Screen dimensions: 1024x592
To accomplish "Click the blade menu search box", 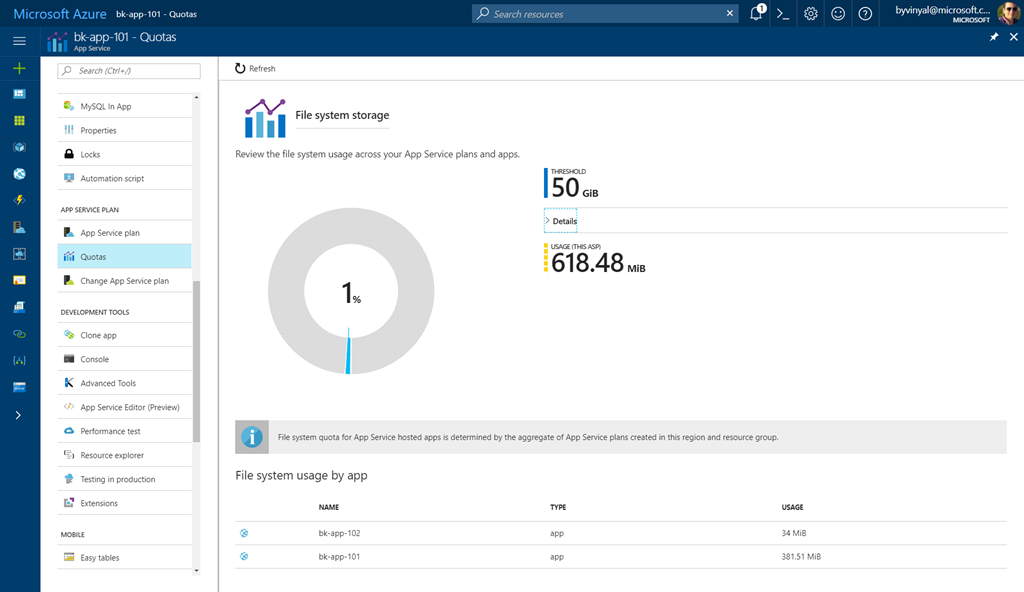I will pyautogui.click(x=129, y=71).
